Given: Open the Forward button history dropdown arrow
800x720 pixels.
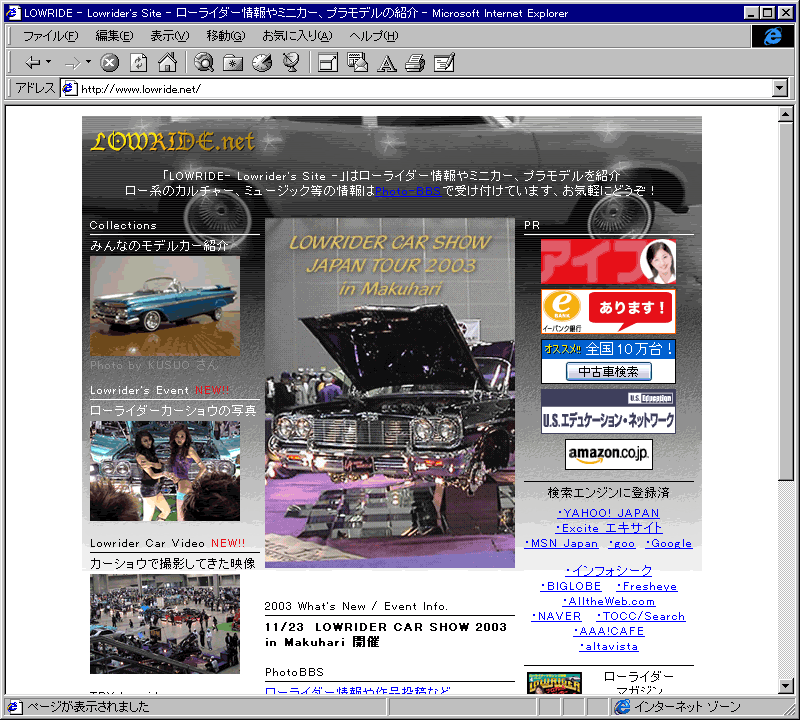Looking at the screenshot, I should pos(88,62).
